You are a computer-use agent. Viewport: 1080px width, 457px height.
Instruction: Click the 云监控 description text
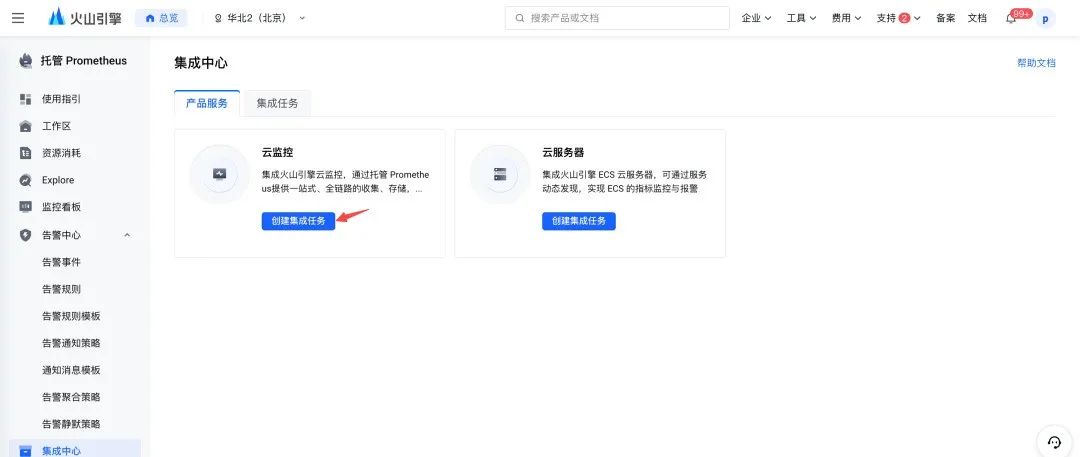345,181
